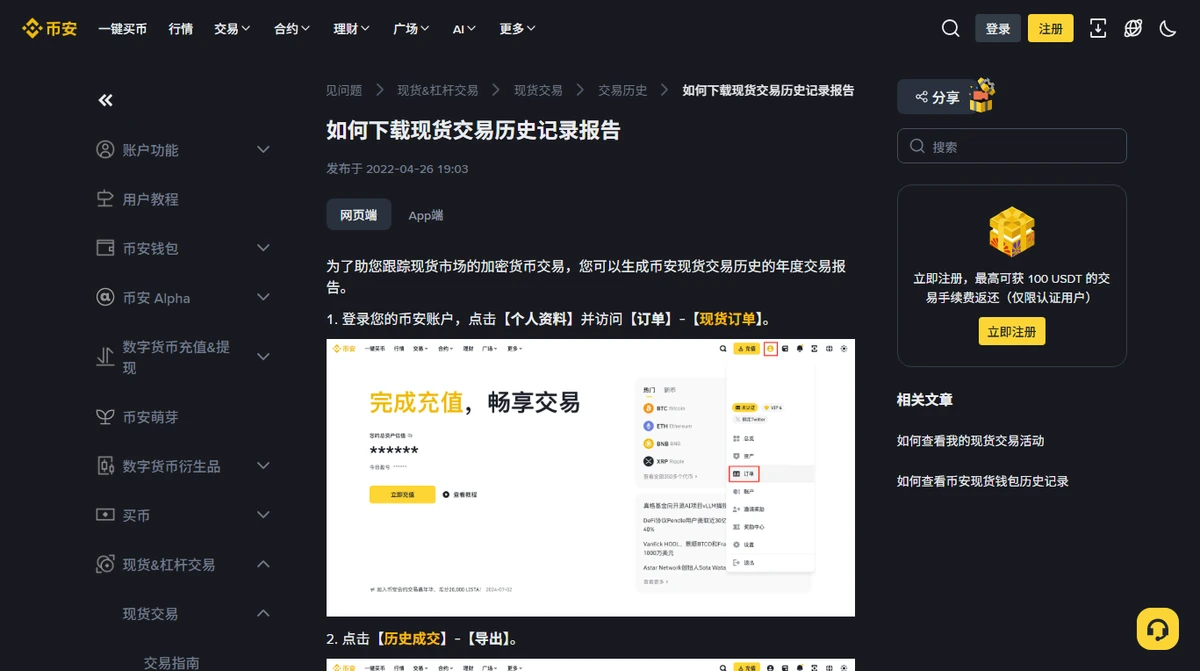Image resolution: width=1200 pixels, height=671 pixels.
Task: Click the 数字货币充值&提现 icon
Action: (x=105, y=356)
